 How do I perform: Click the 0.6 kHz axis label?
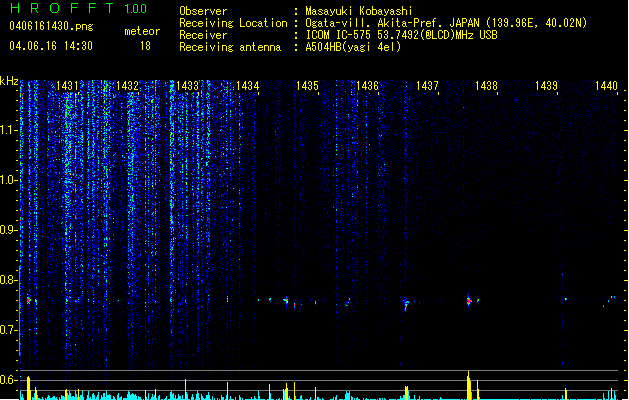[x=9, y=380]
